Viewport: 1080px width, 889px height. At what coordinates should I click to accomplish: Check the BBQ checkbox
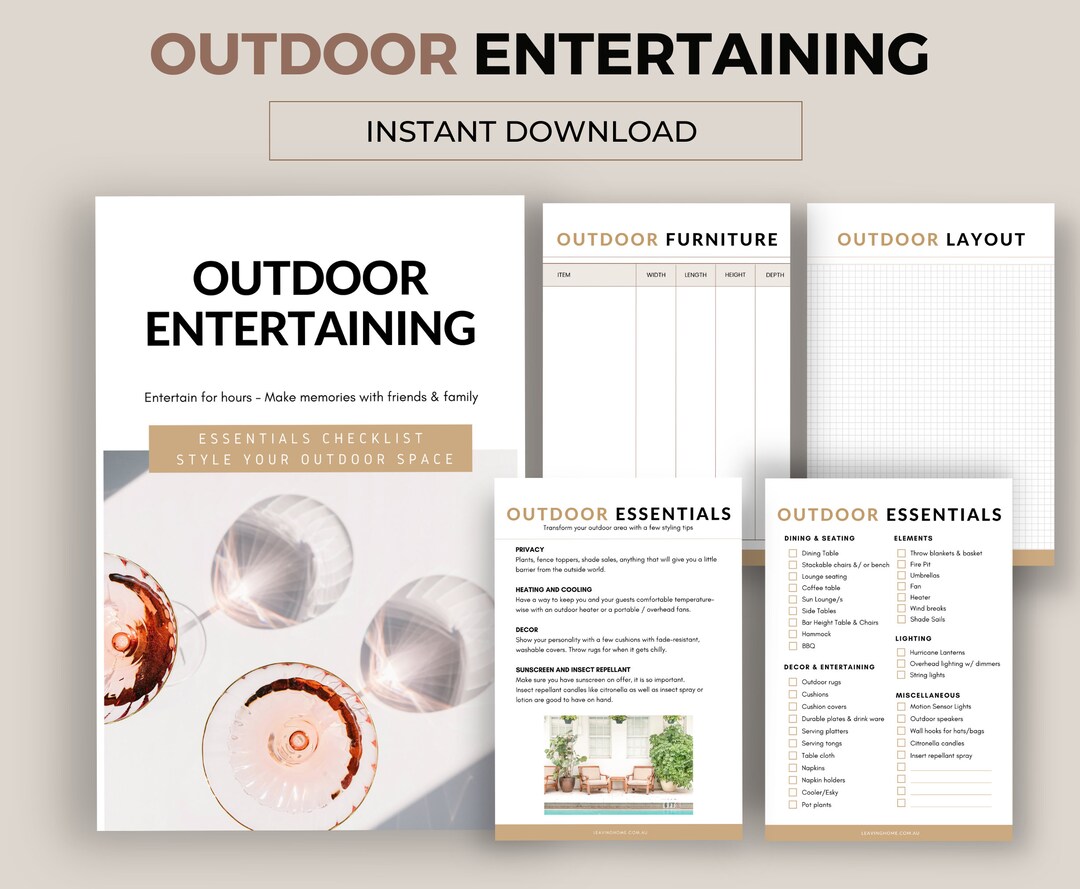pyautogui.click(x=793, y=646)
